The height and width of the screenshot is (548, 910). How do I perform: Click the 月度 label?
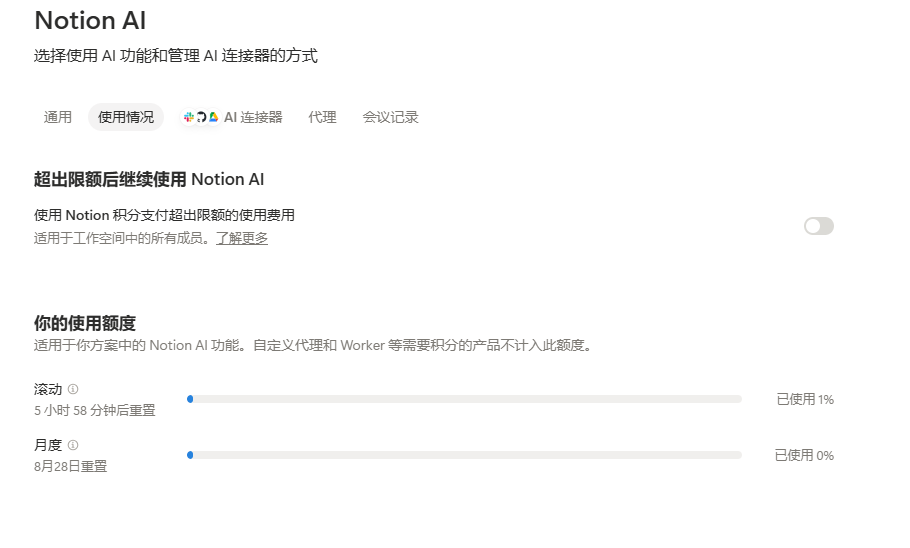(48, 445)
